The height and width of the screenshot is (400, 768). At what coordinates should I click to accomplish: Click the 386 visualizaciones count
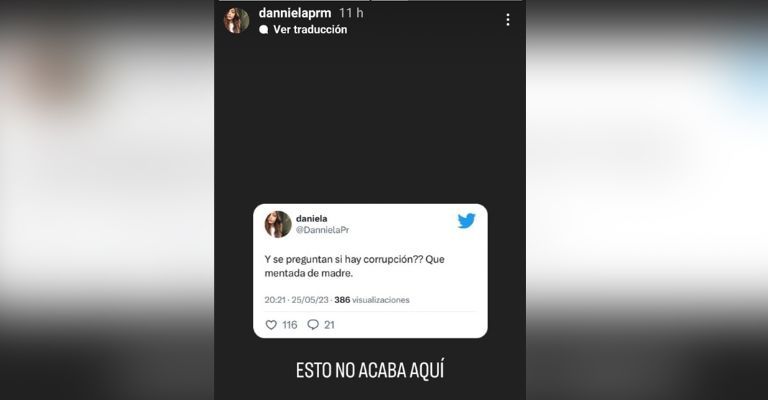[x=372, y=300]
